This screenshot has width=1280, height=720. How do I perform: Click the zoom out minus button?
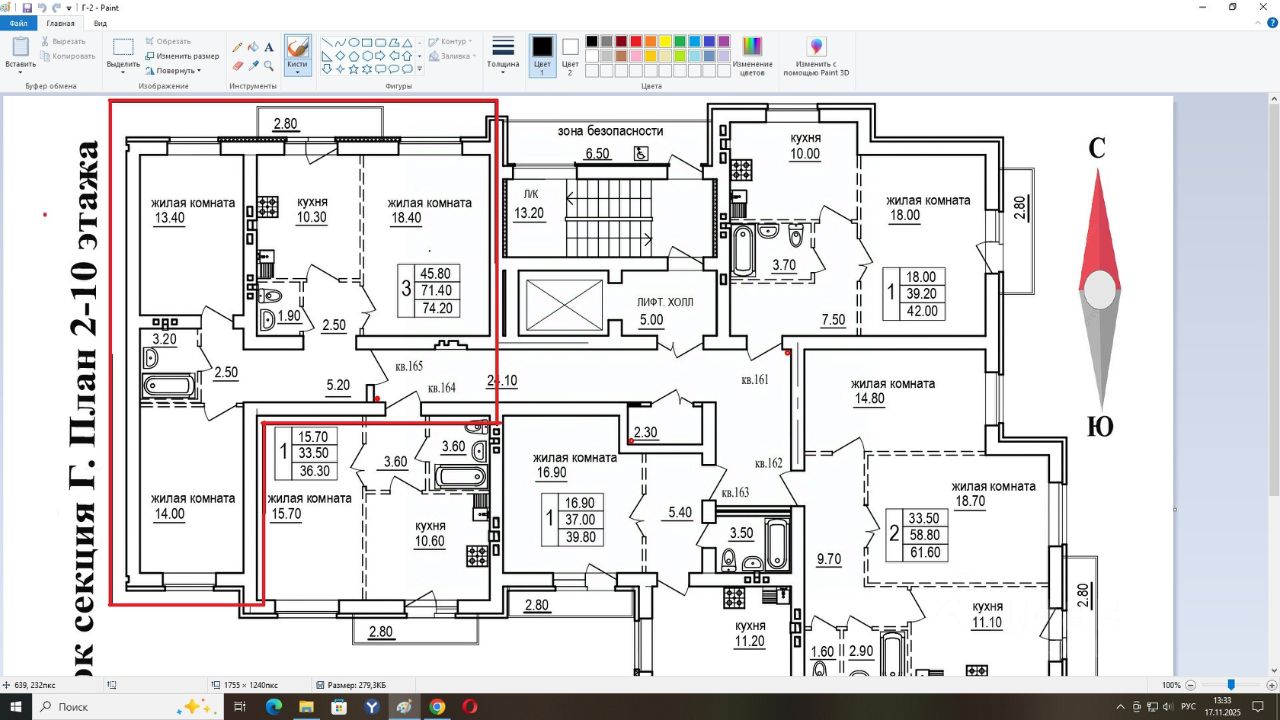coord(1191,685)
